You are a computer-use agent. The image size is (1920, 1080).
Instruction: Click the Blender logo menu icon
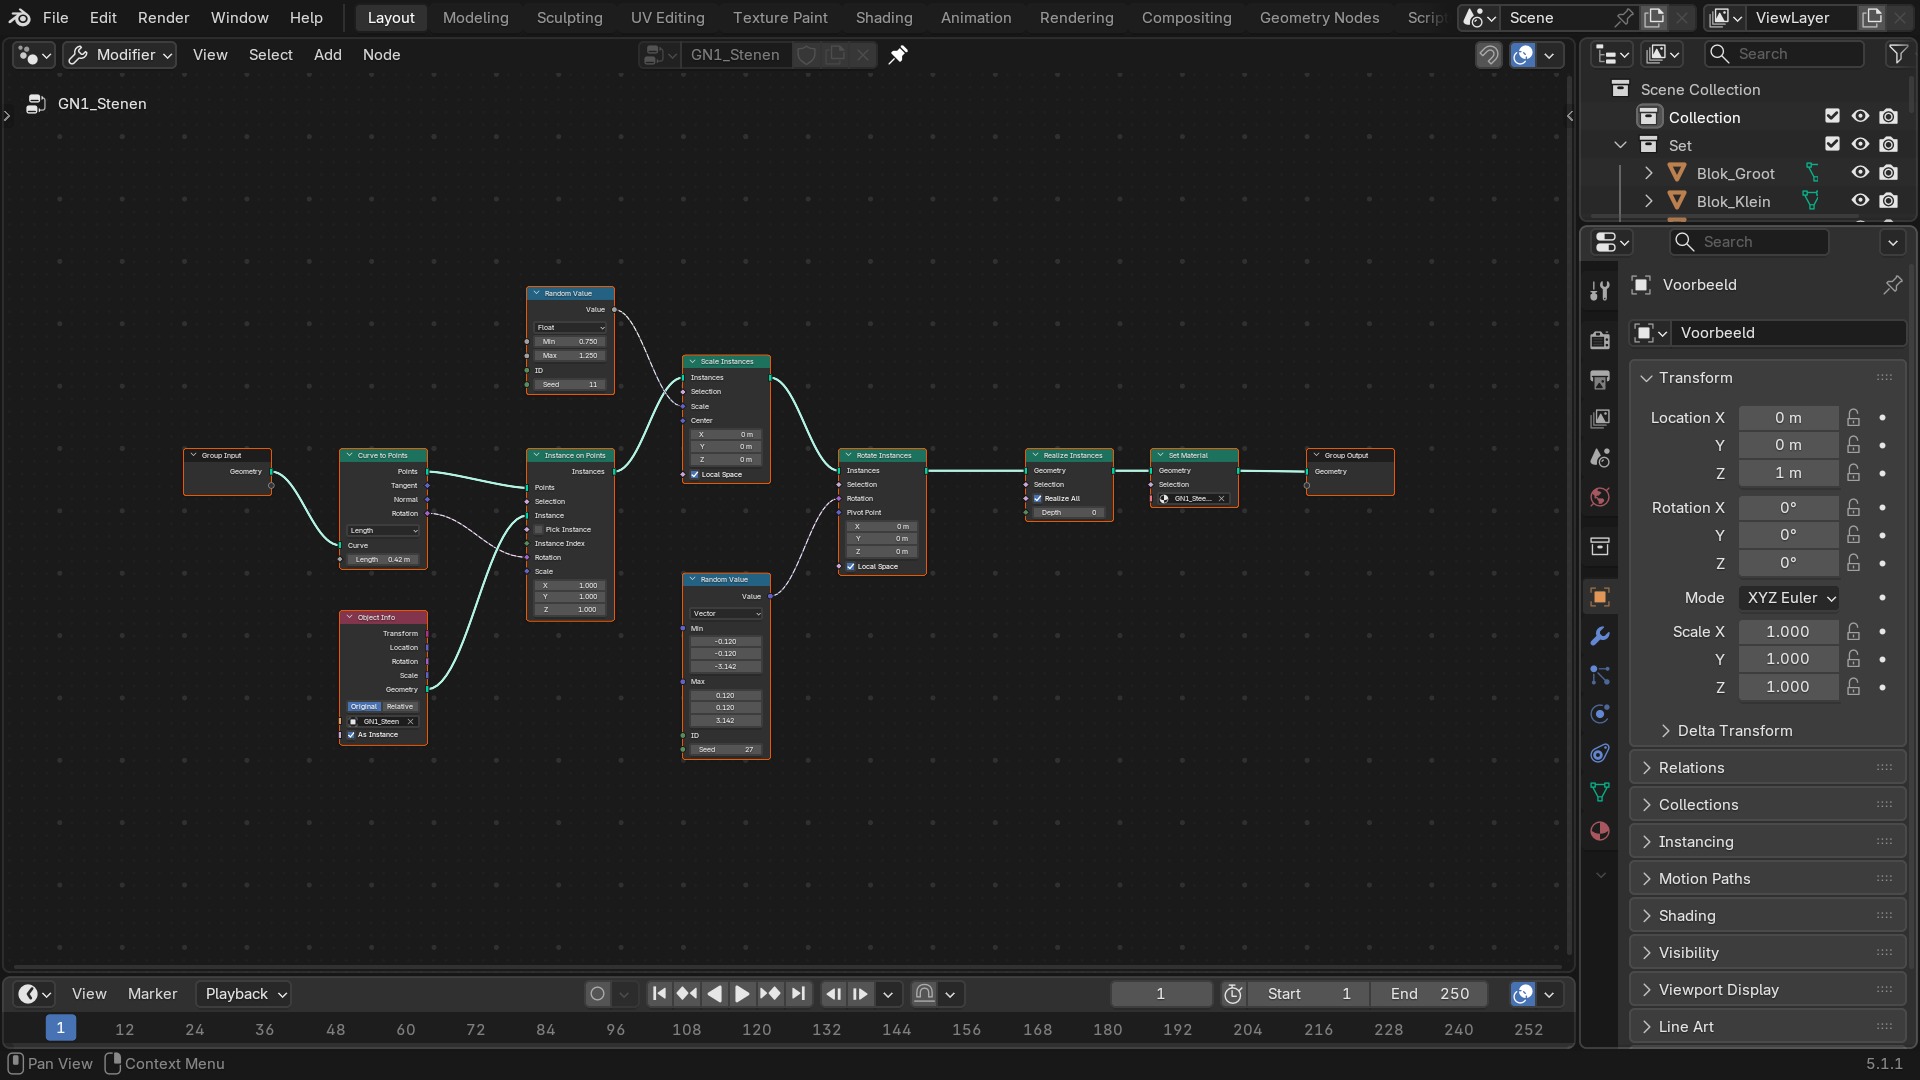tap(20, 17)
